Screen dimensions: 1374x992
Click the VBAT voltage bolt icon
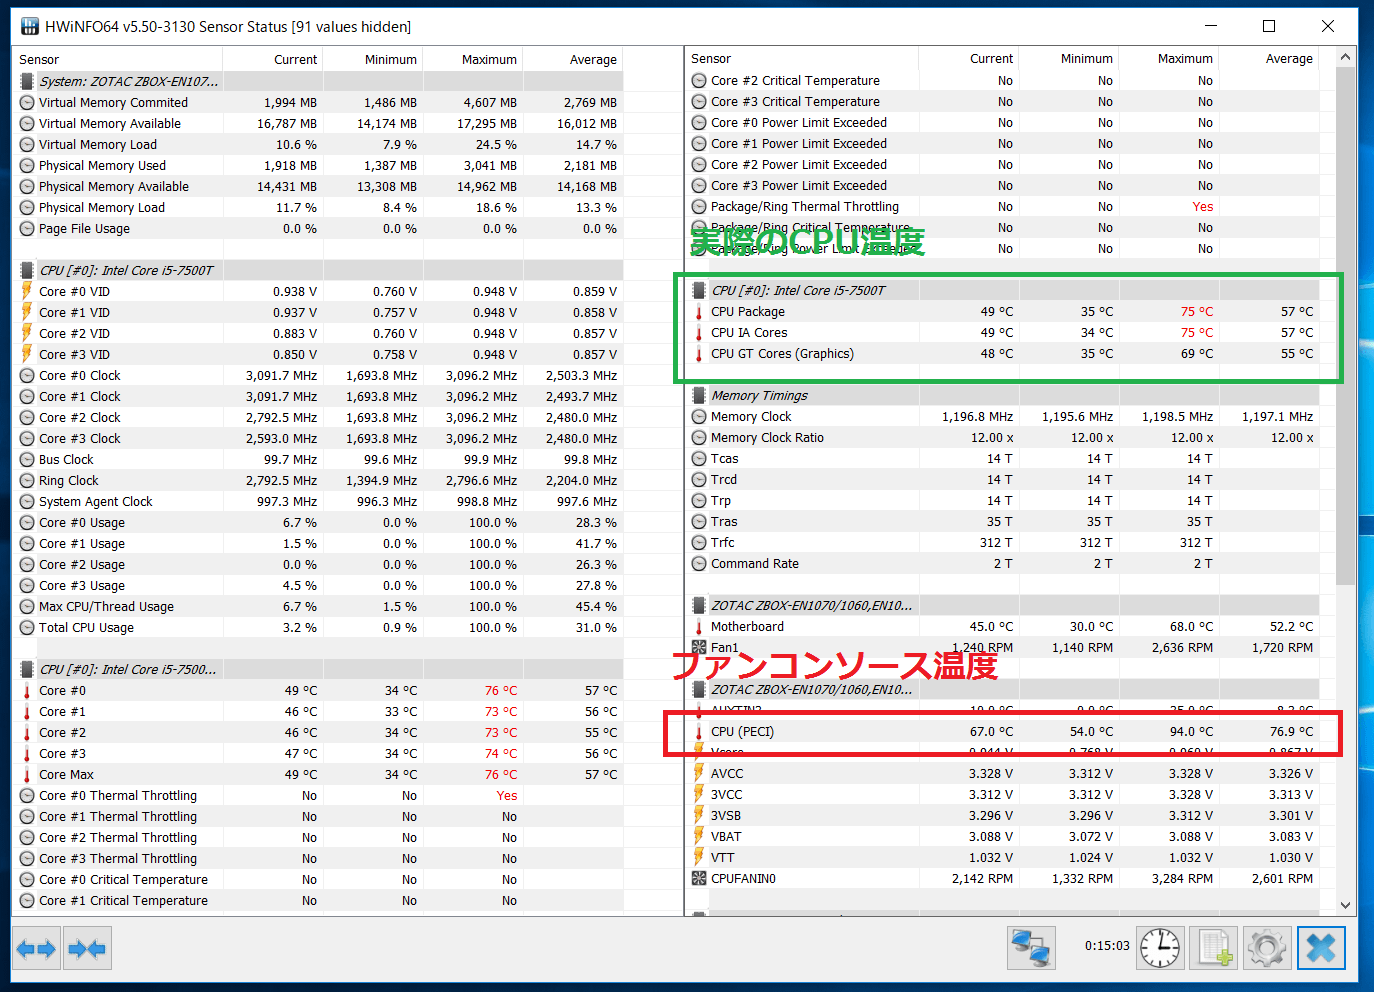699,836
